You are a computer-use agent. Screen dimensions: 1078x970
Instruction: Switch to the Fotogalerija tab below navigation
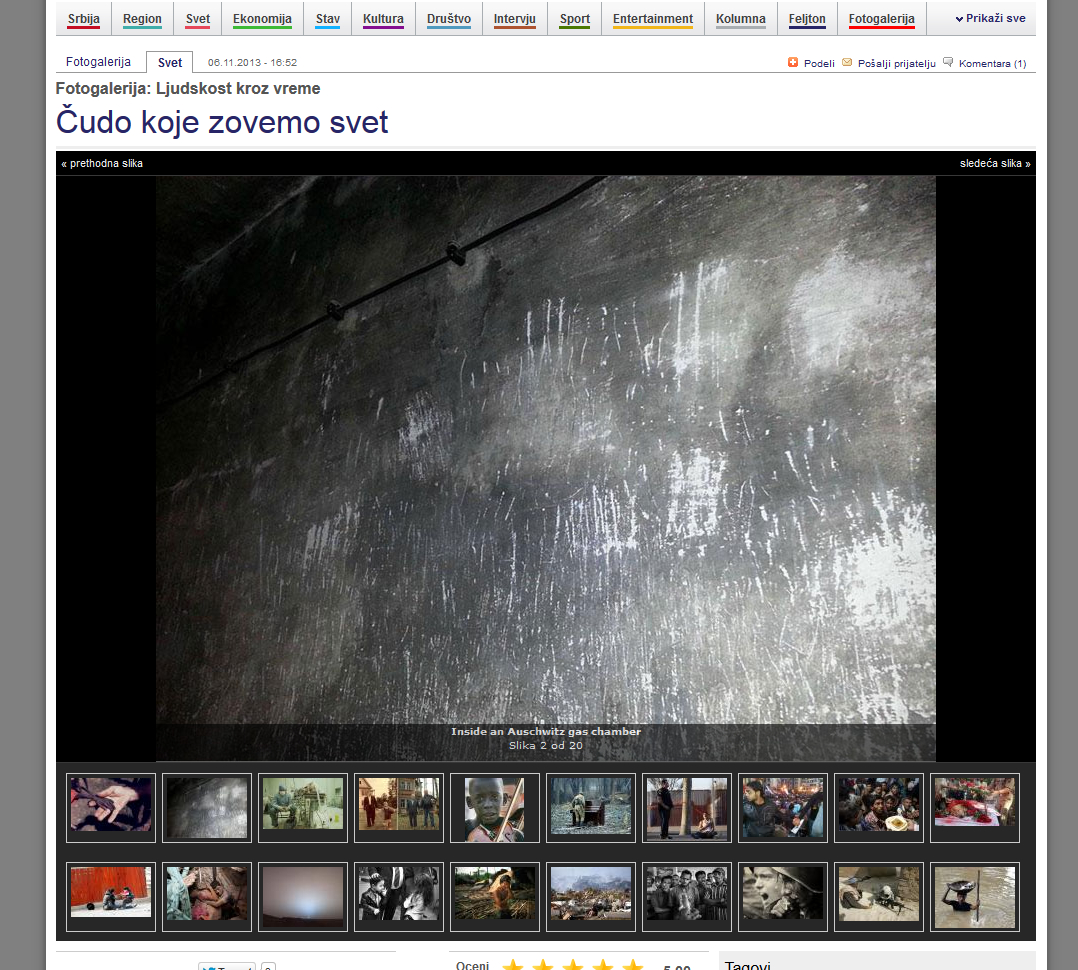pos(98,62)
